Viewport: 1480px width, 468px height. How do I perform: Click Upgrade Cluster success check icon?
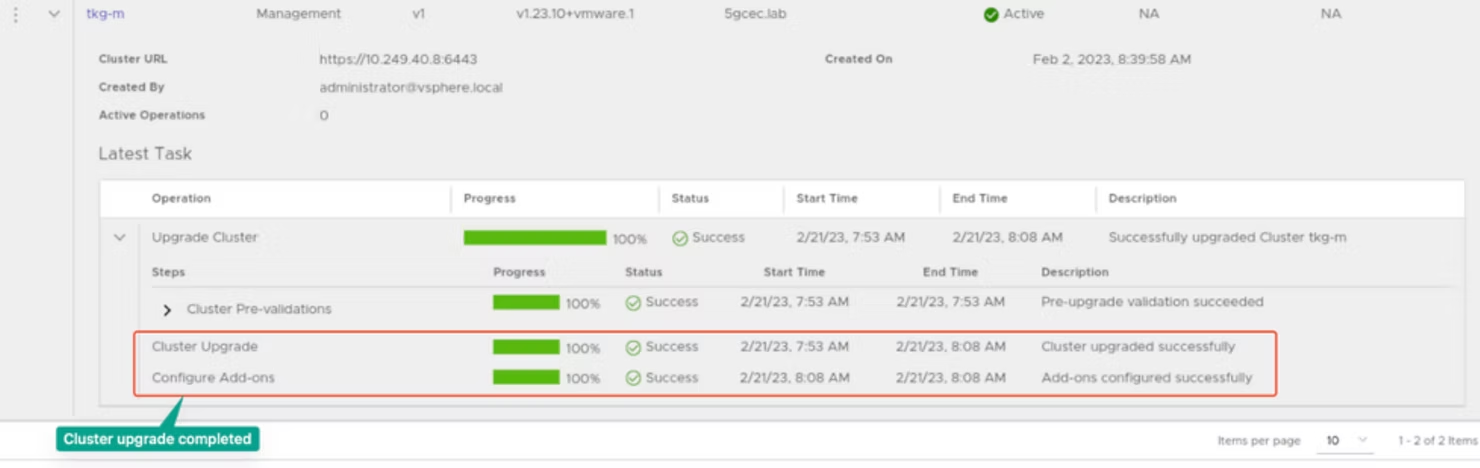click(x=680, y=239)
